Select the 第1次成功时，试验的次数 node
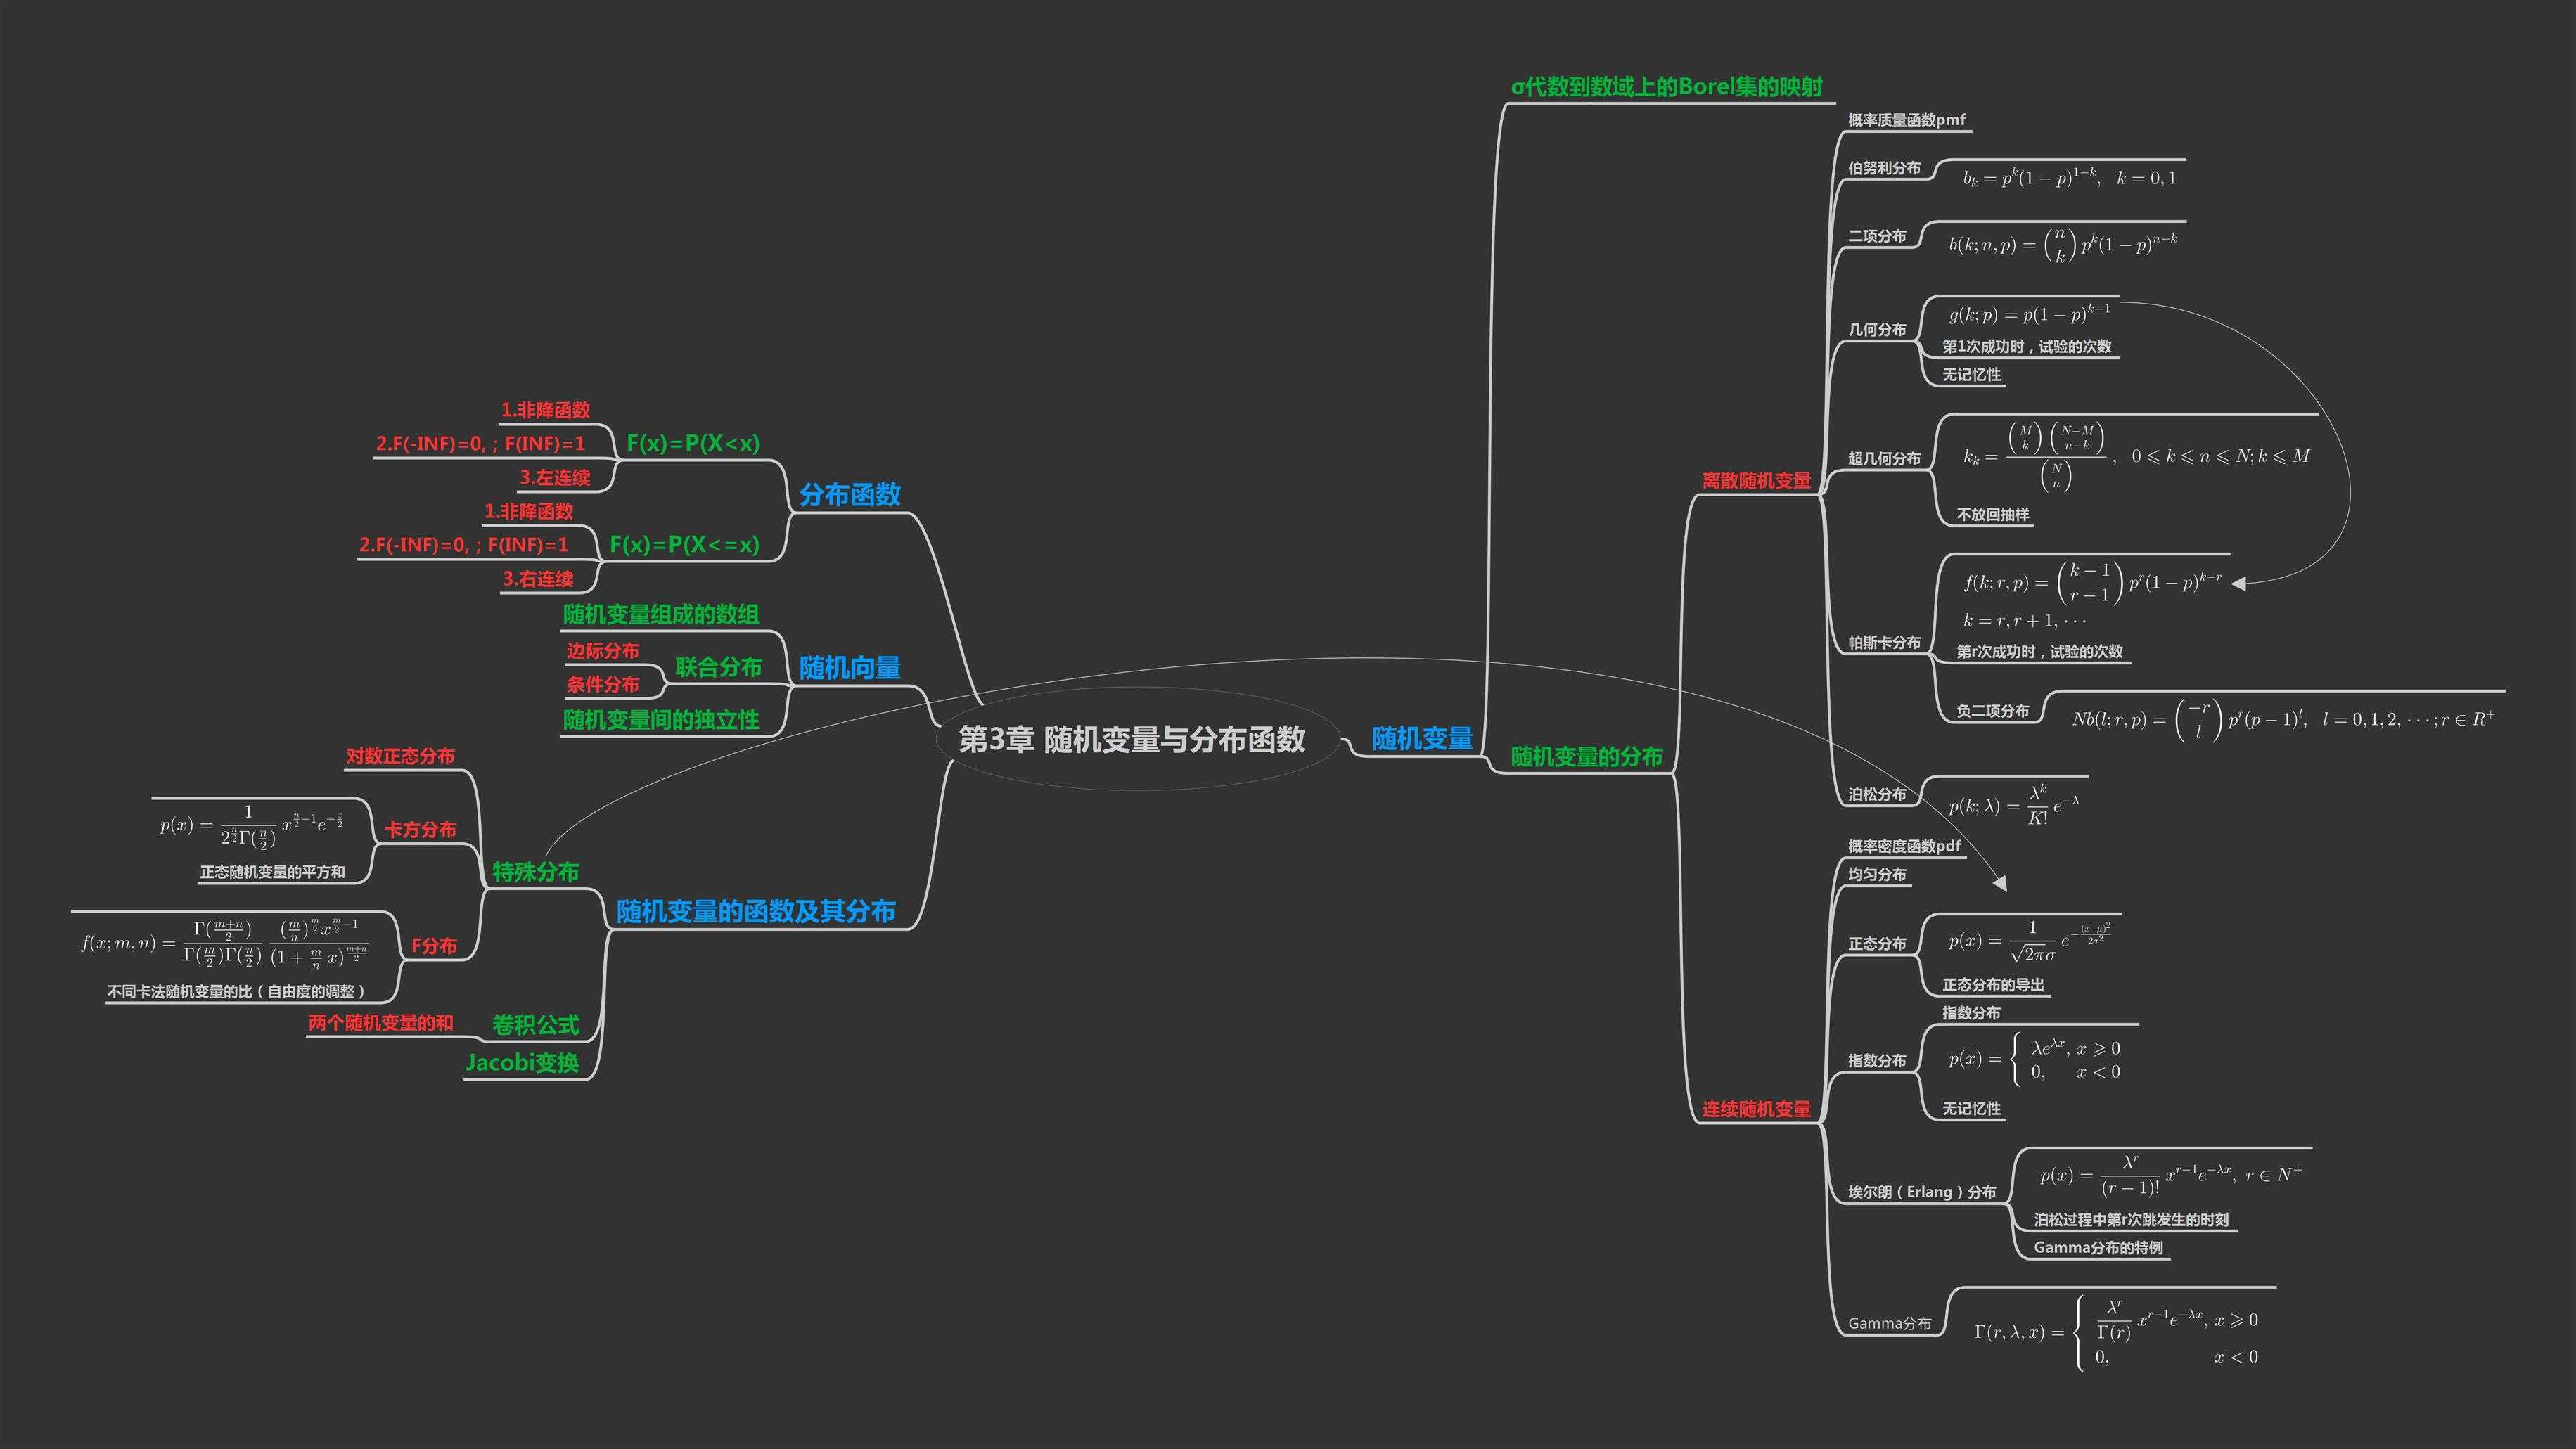The image size is (2576, 1449). (2027, 347)
